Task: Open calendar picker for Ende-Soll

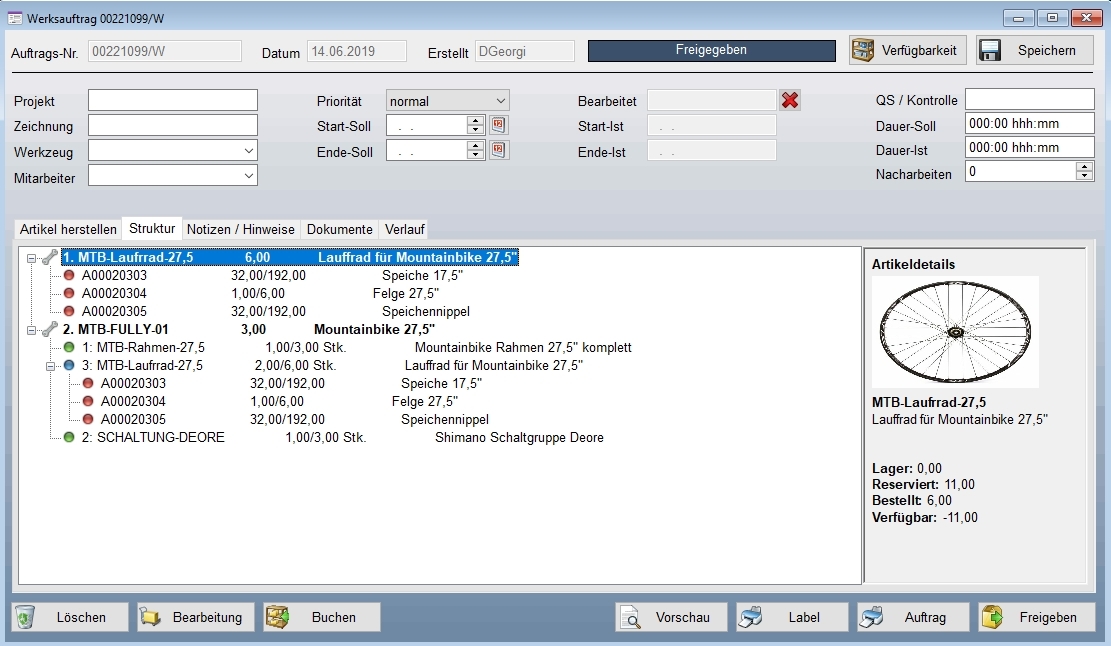Action: (498, 150)
